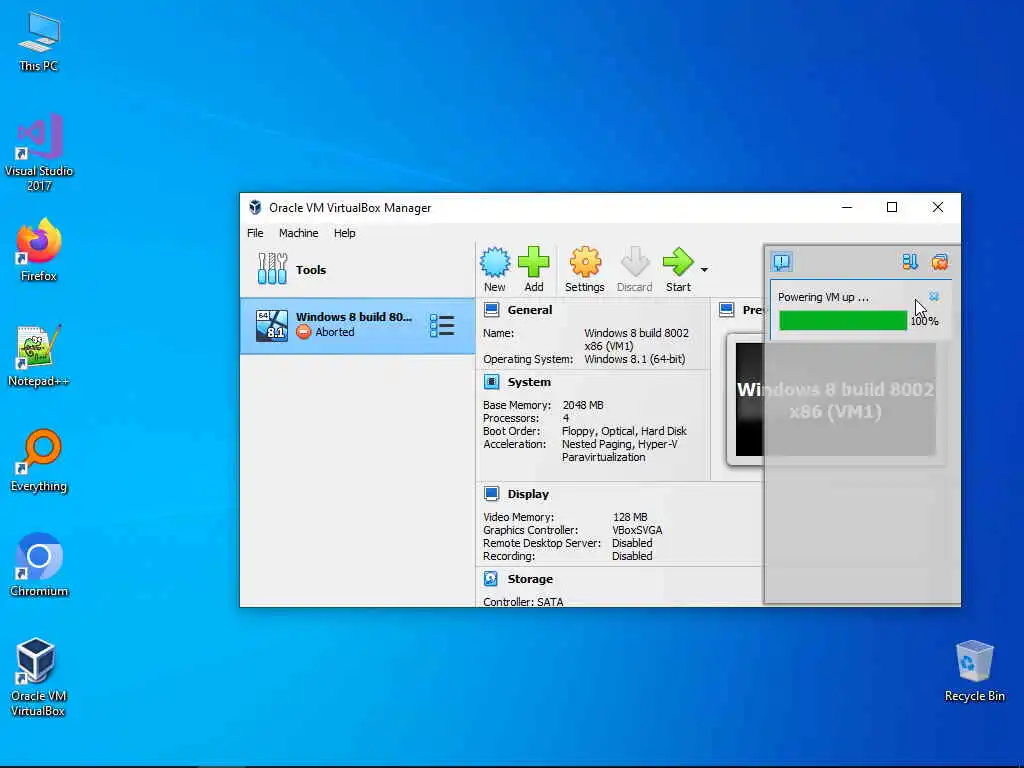
Task: Open the Help menu
Action: [x=344, y=233]
